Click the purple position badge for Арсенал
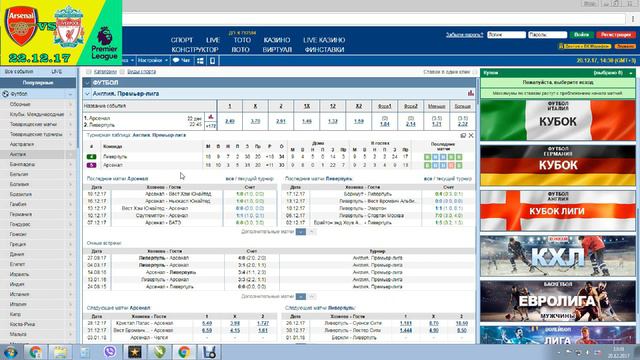Screen dimensions: 640x360 pos(91,165)
